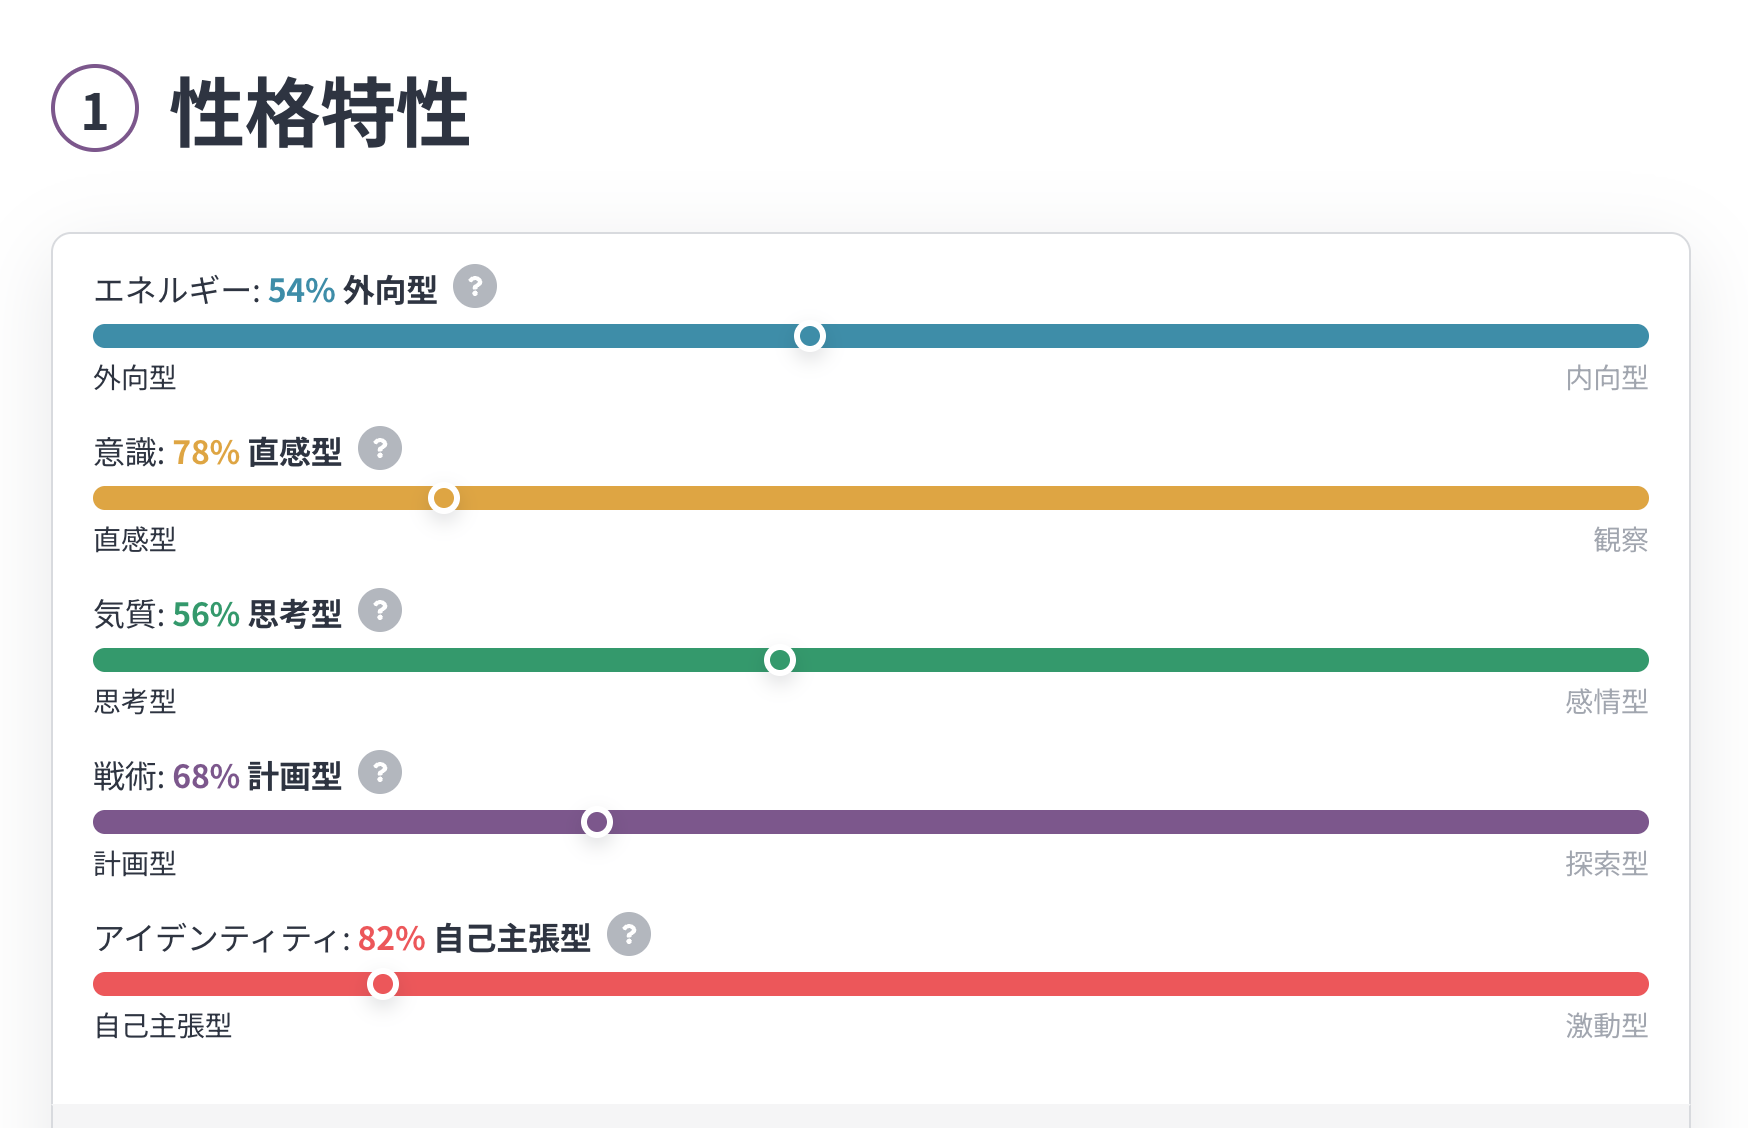
Task: Click the 観察 label under the yellow bar
Action: (1620, 540)
